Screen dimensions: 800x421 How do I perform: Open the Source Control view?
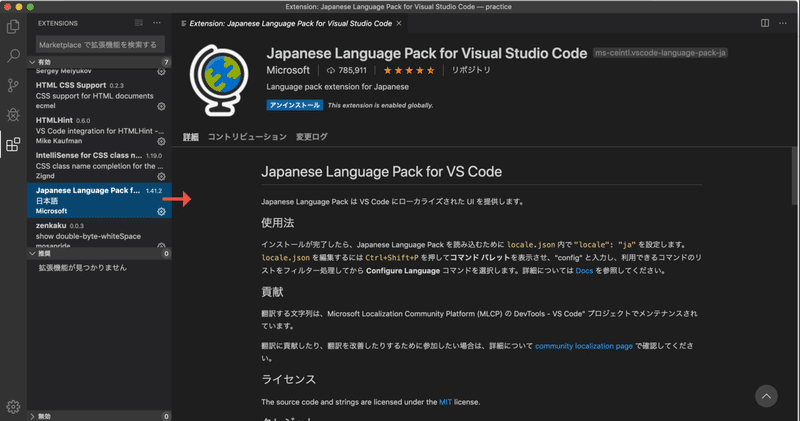13,85
